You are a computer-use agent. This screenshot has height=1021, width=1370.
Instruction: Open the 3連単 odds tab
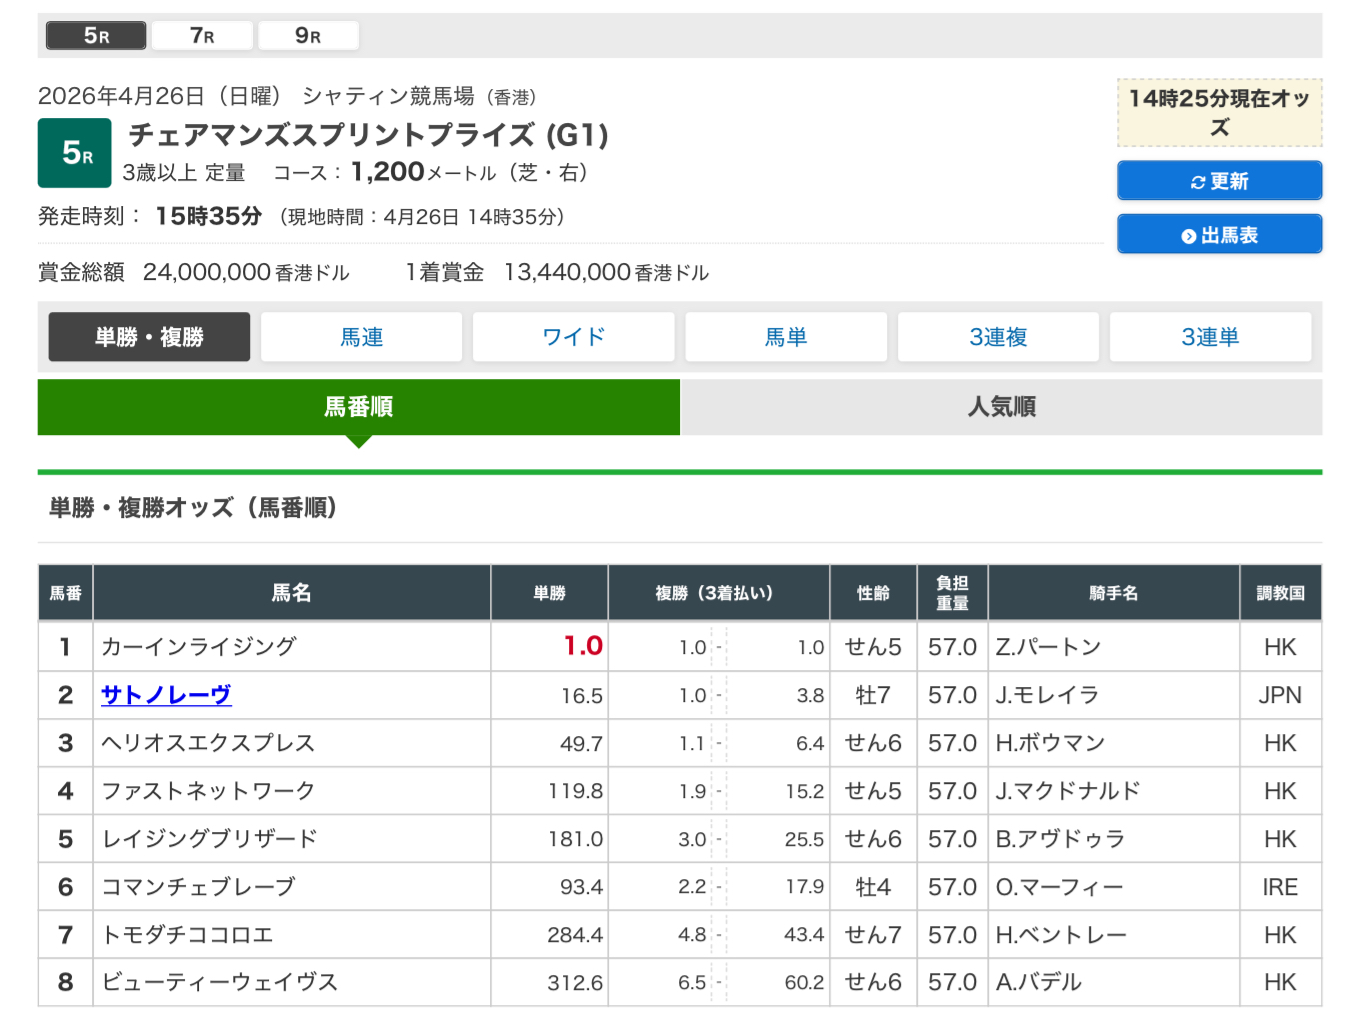coord(1210,337)
